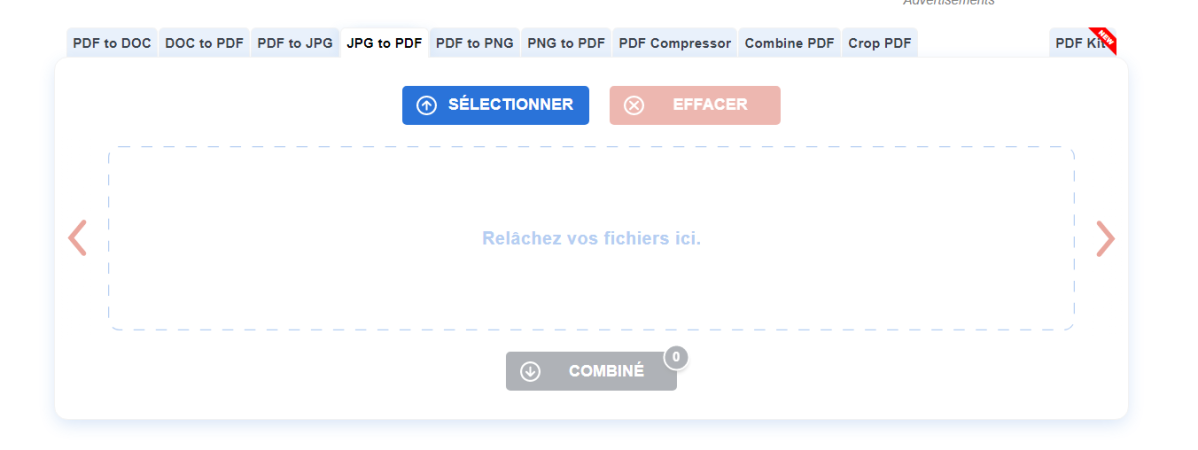
Task: Go to the PDF to PNG tab
Action: click(474, 43)
